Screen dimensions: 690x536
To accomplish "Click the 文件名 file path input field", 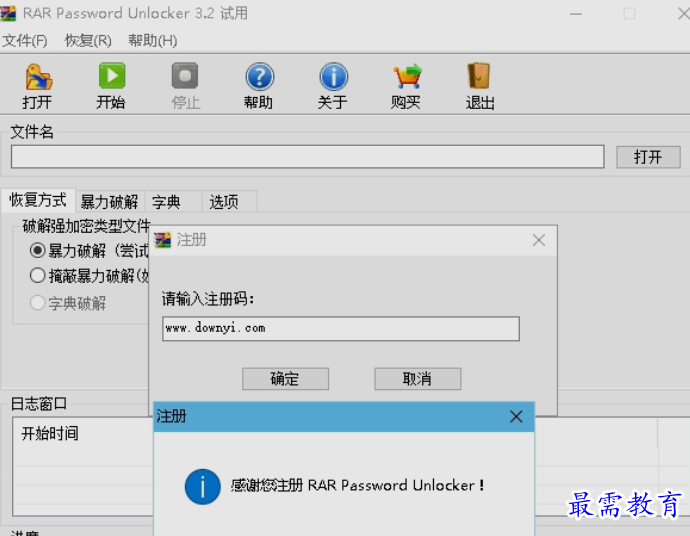I will [308, 157].
